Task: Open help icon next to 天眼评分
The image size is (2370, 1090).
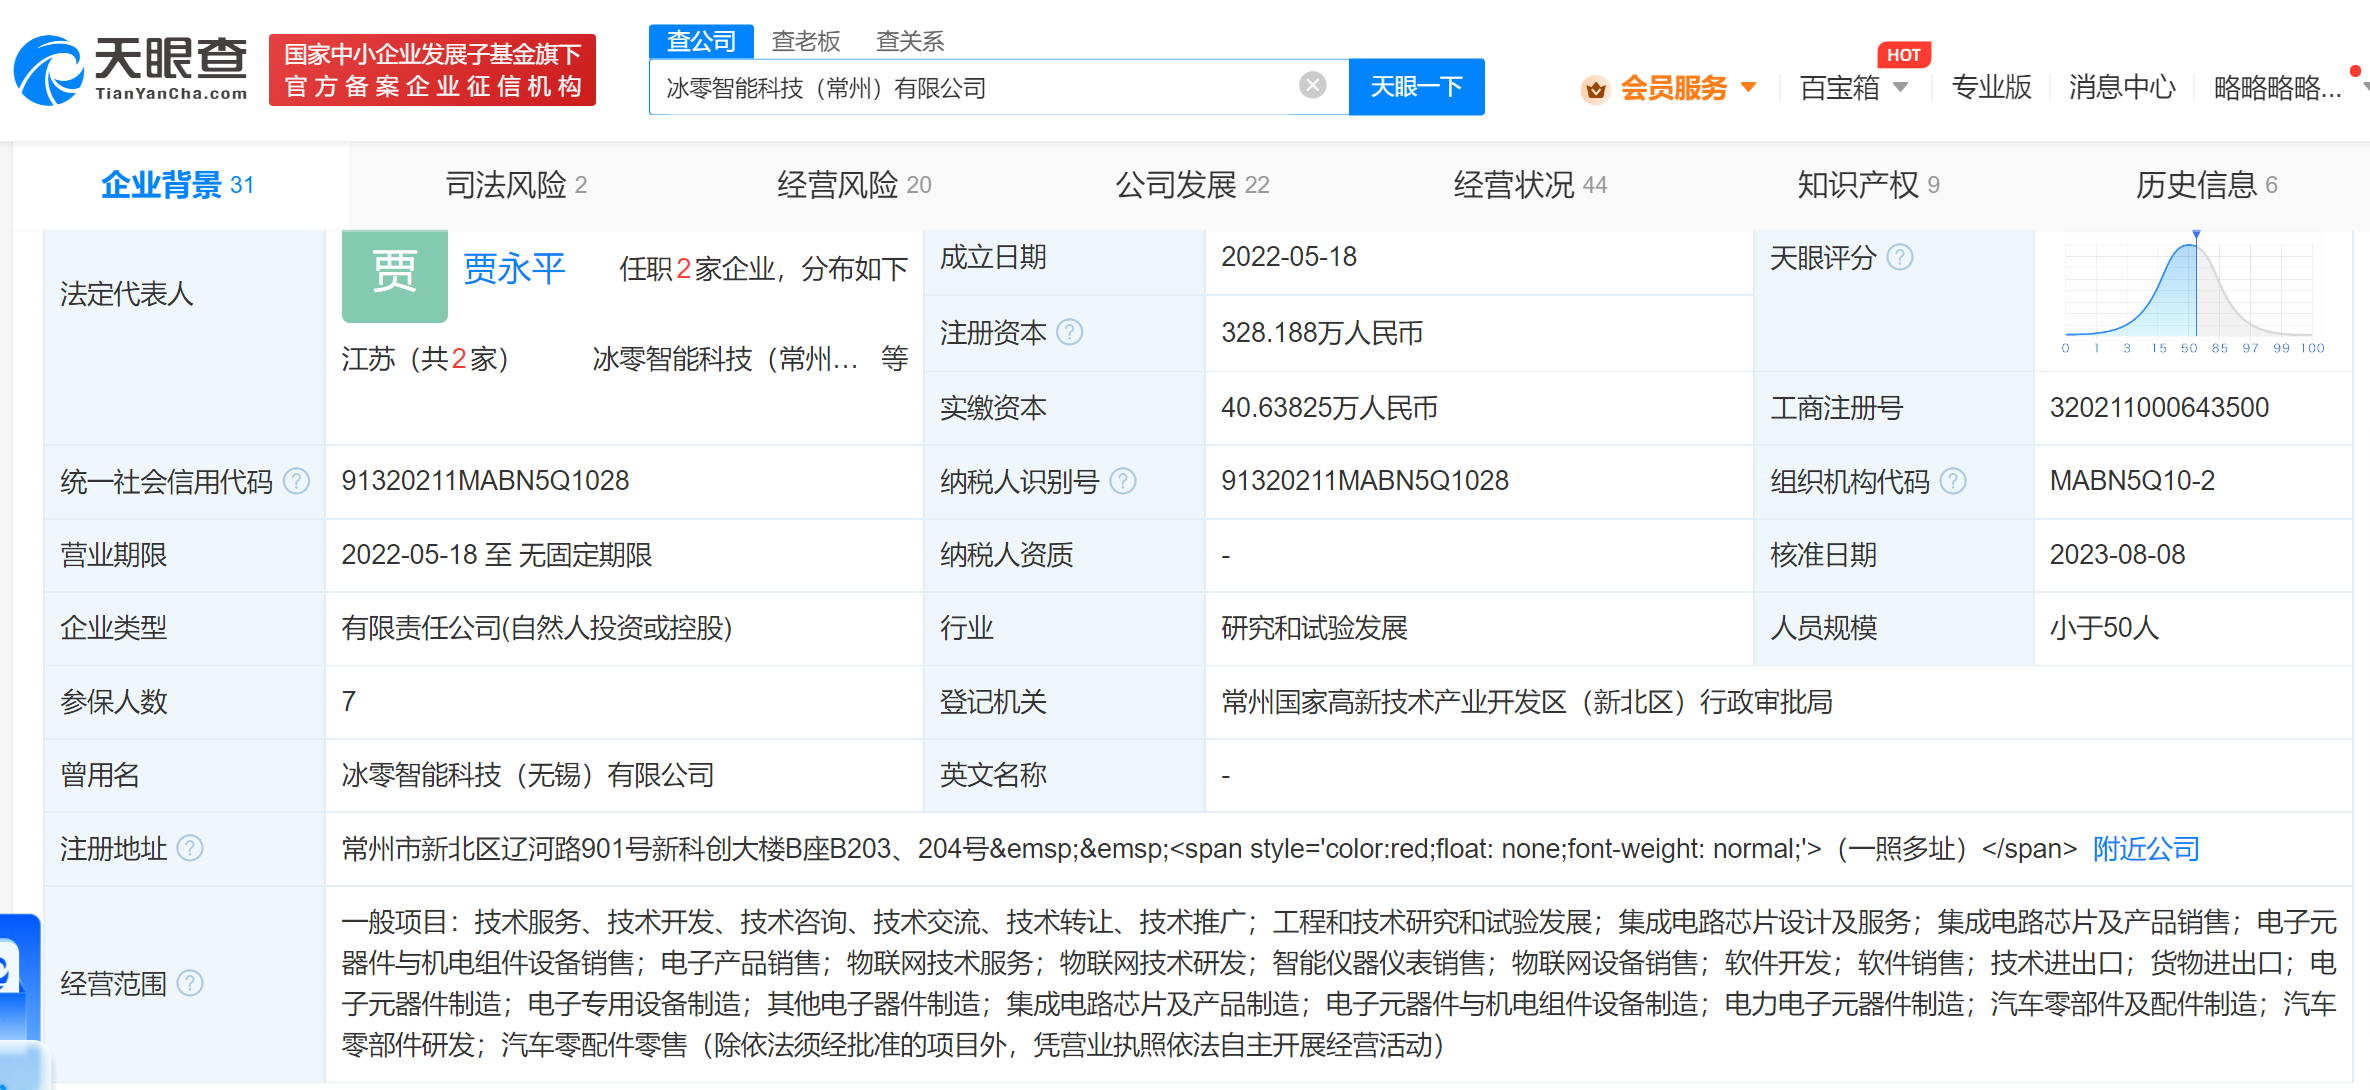Action: point(1899,258)
